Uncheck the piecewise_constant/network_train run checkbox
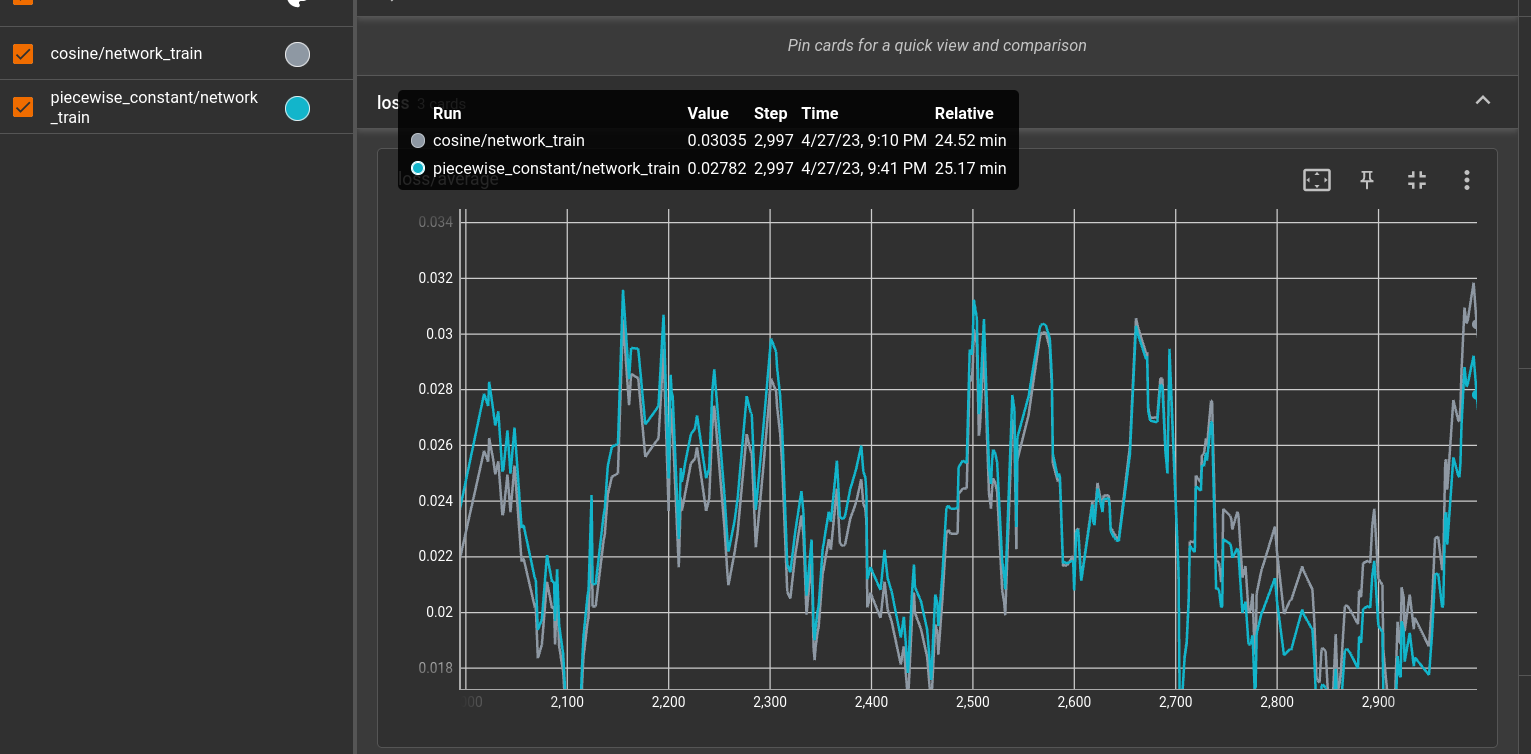 click(23, 107)
